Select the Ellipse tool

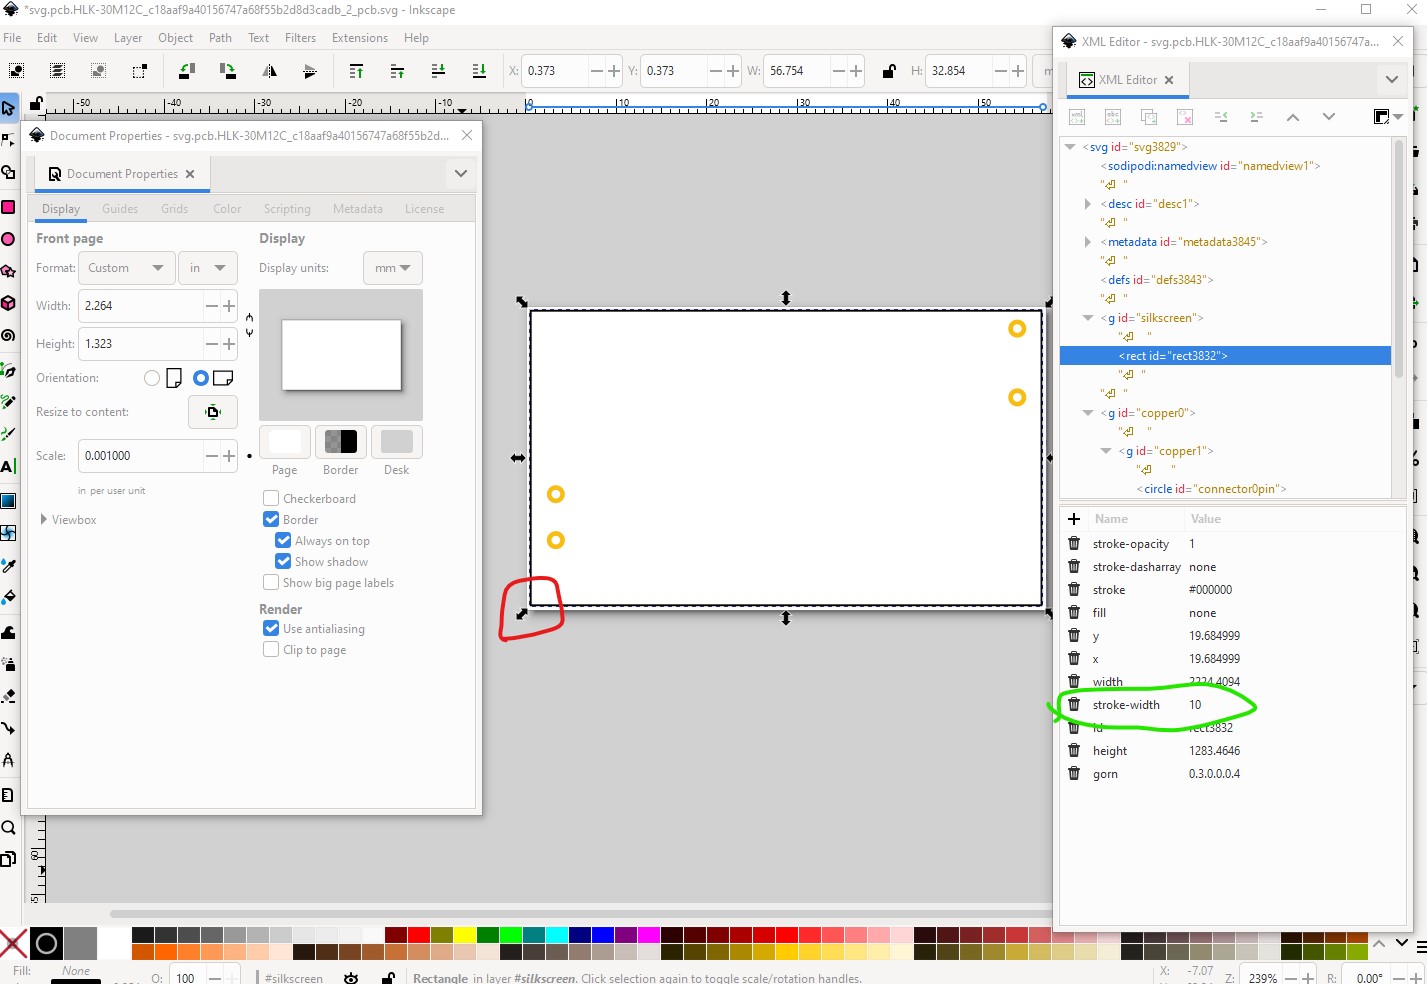8,239
